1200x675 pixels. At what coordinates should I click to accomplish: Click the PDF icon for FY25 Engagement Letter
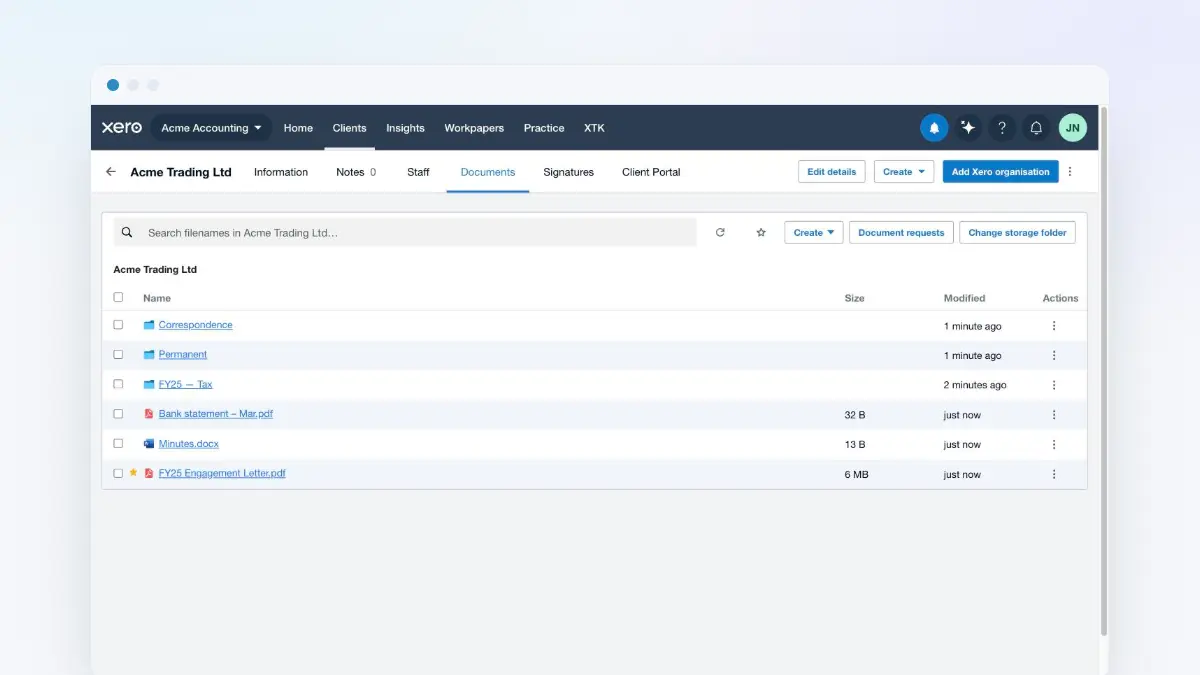point(149,473)
